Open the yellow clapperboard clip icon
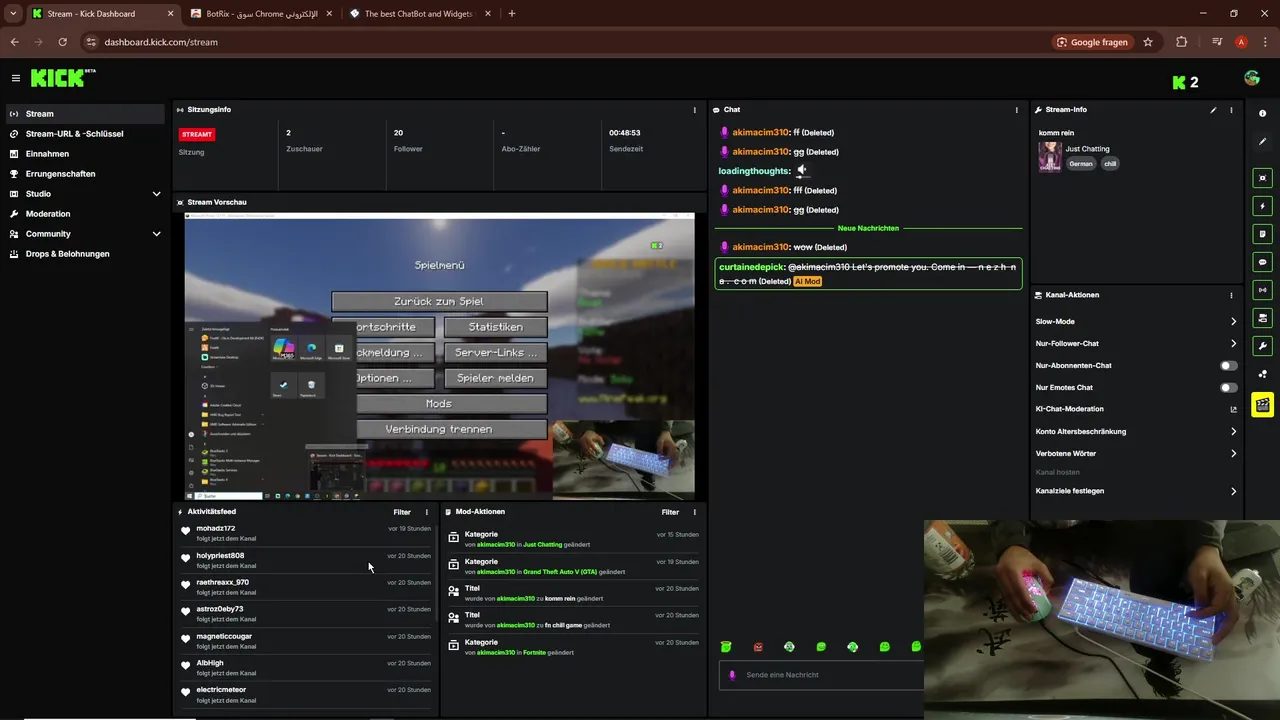Viewport: 1280px width, 720px height. pyautogui.click(x=1262, y=405)
